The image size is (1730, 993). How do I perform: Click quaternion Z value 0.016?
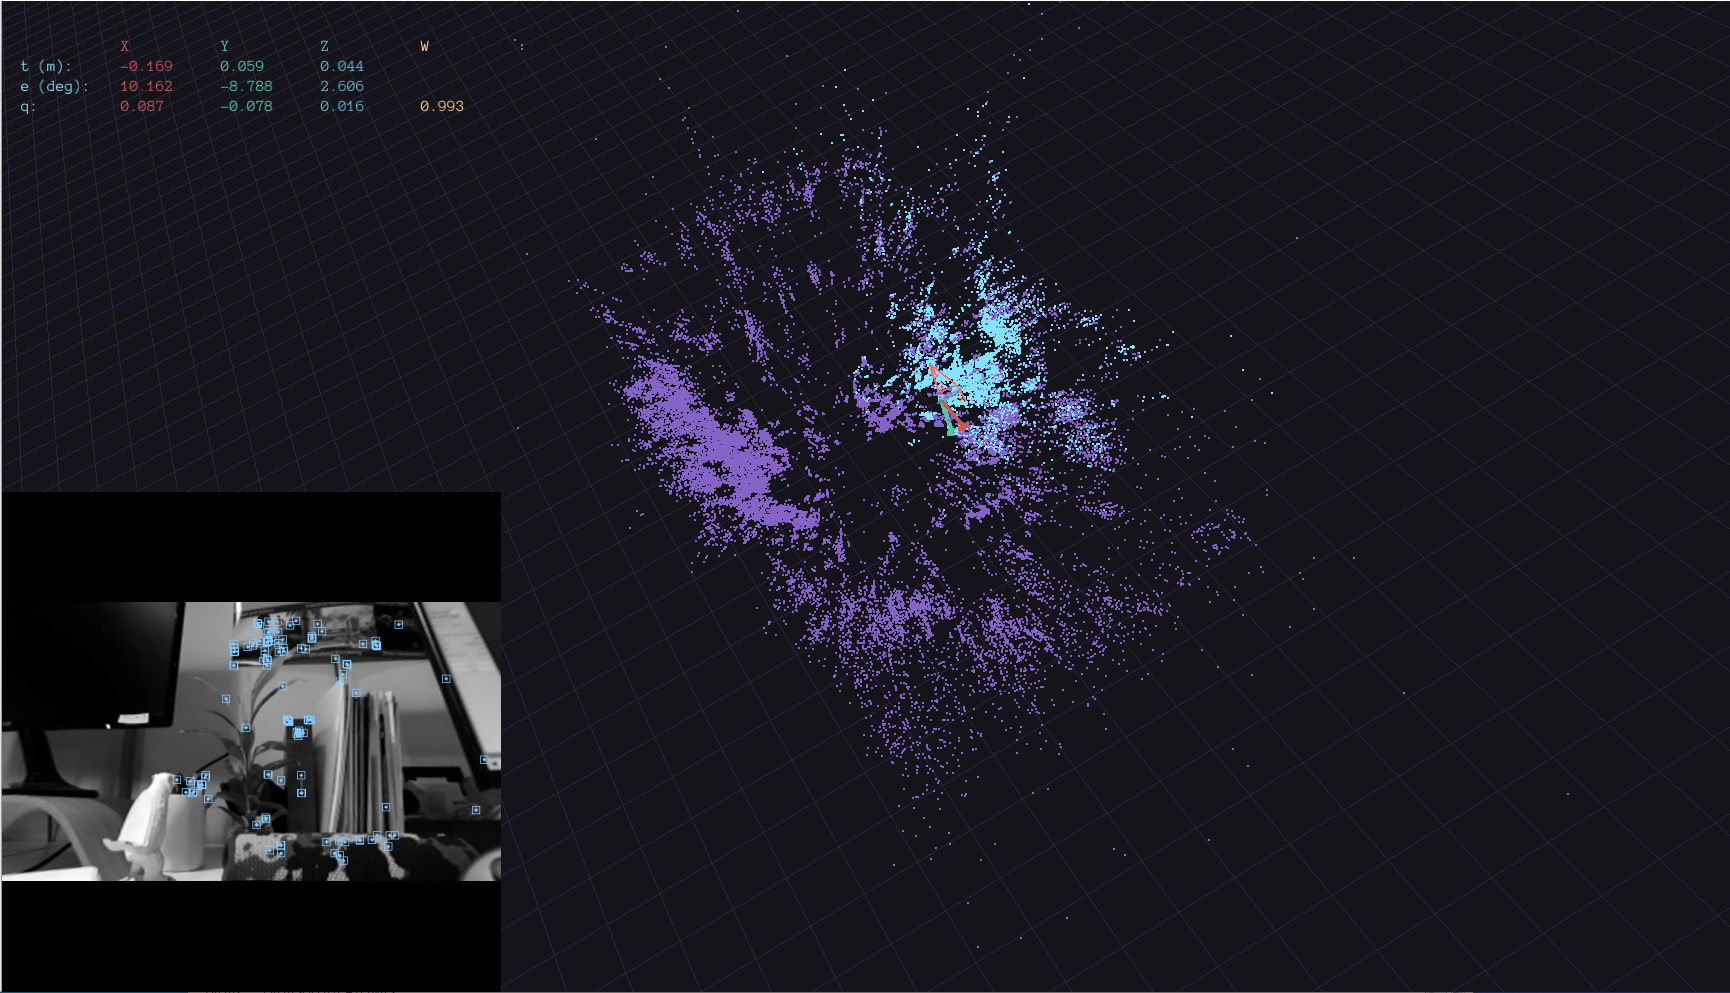click(x=342, y=107)
